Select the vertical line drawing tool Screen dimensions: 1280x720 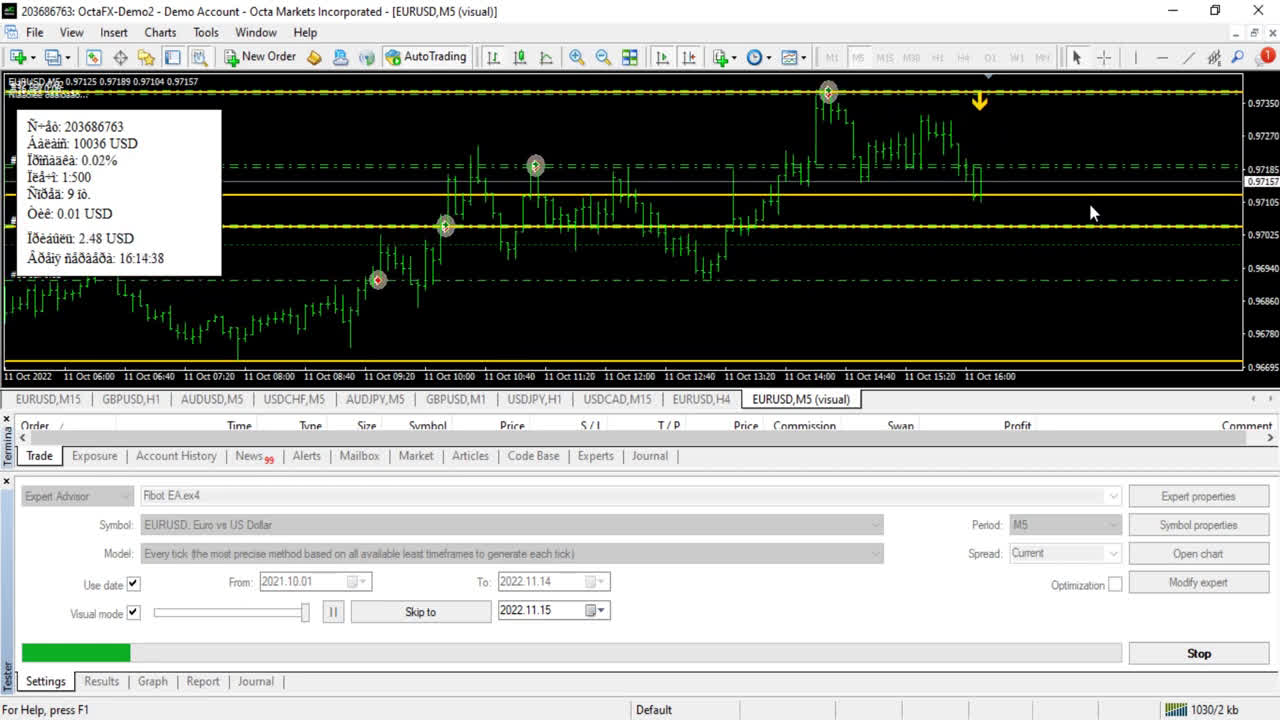pyautogui.click(x=1135, y=57)
